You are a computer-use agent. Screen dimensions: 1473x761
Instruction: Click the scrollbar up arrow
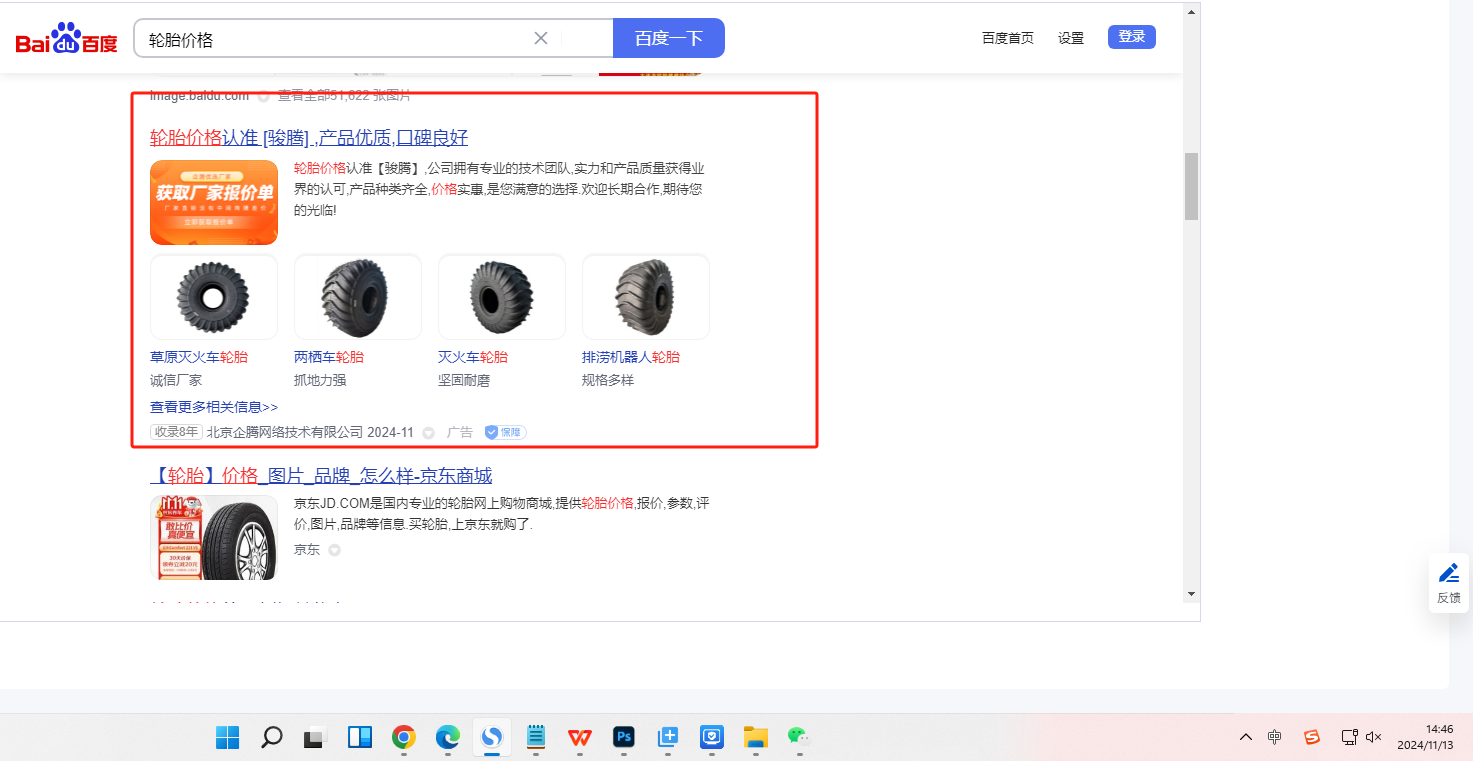pyautogui.click(x=1191, y=12)
